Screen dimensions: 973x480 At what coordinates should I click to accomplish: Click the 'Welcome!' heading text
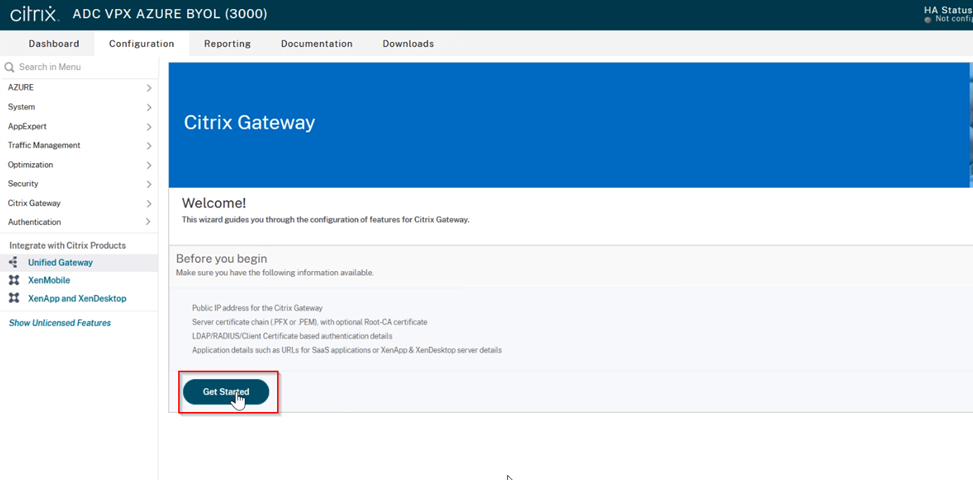pos(213,203)
